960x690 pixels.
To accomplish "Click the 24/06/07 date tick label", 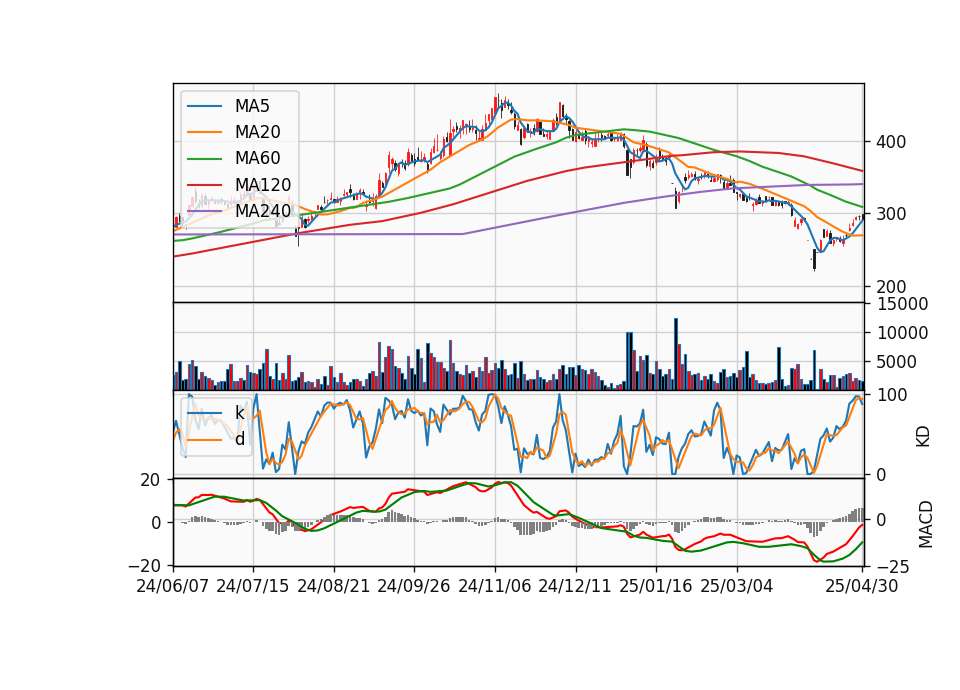I will click(173, 586).
